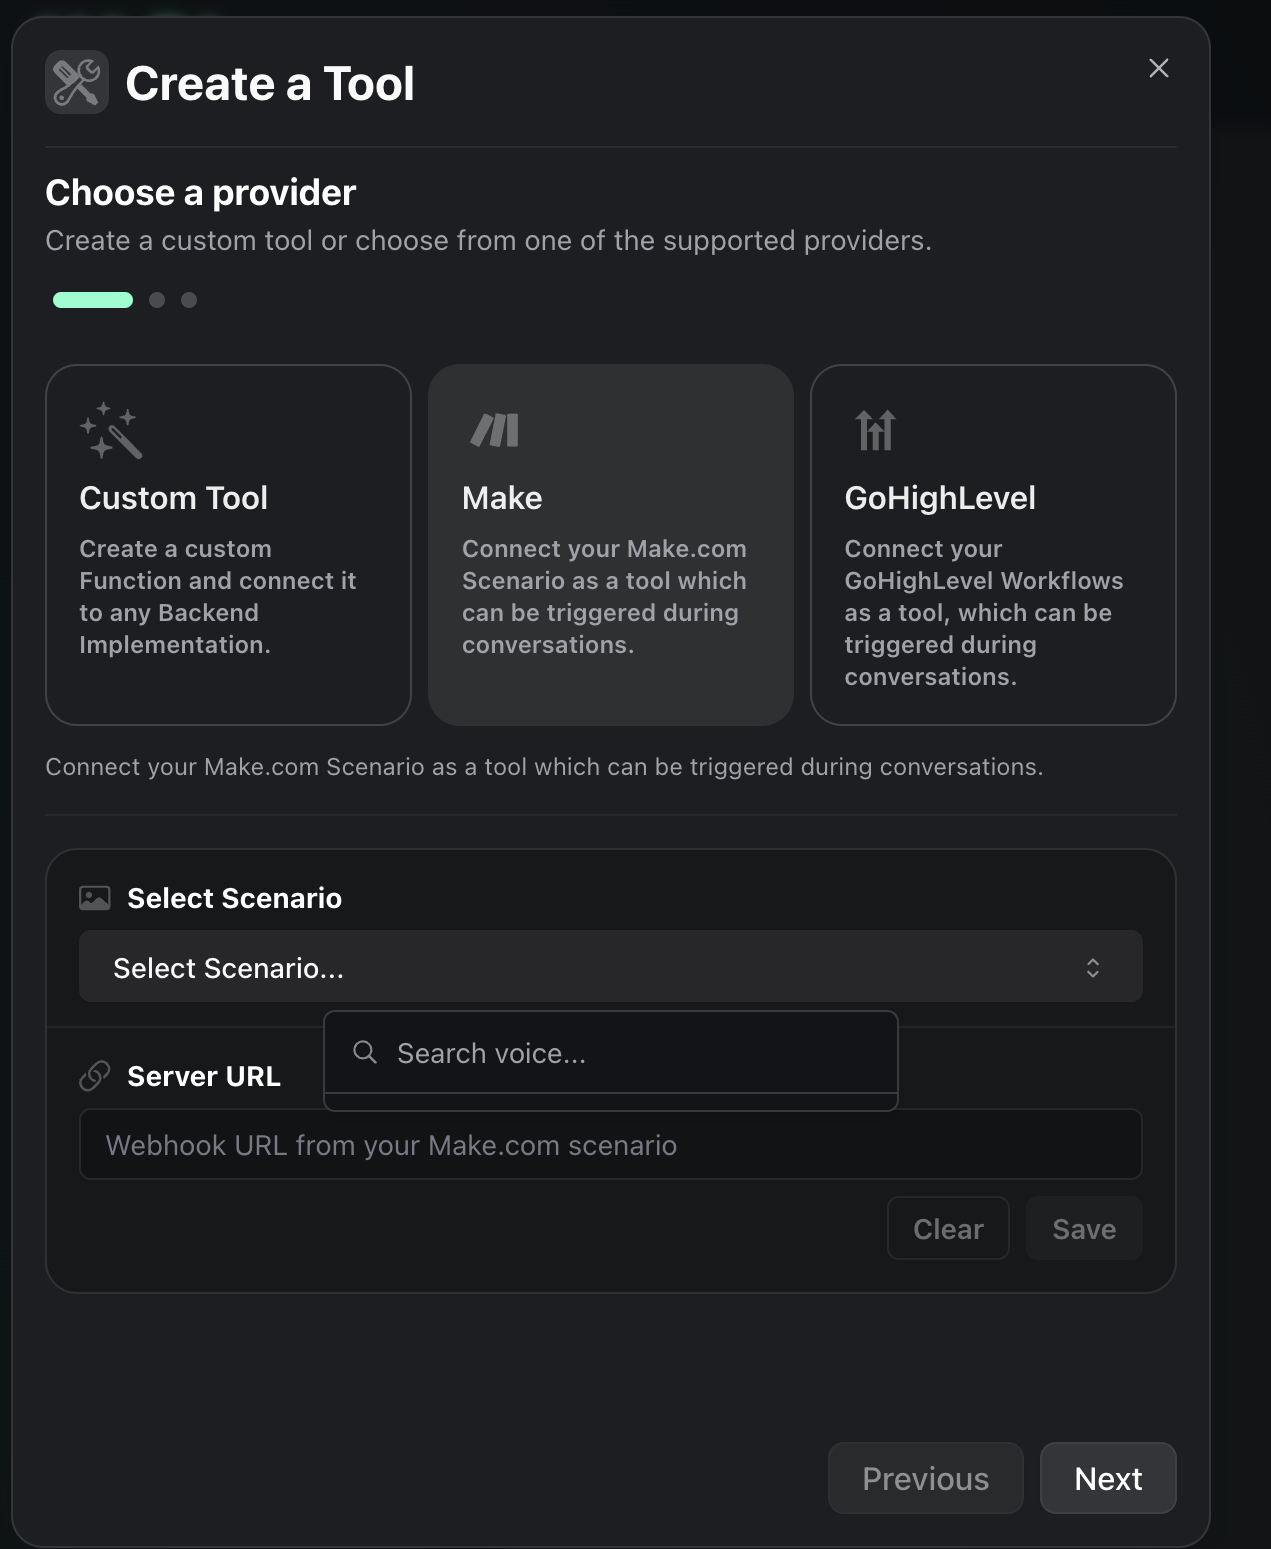Click the Next button
The image size is (1271, 1549).
pos(1108,1478)
